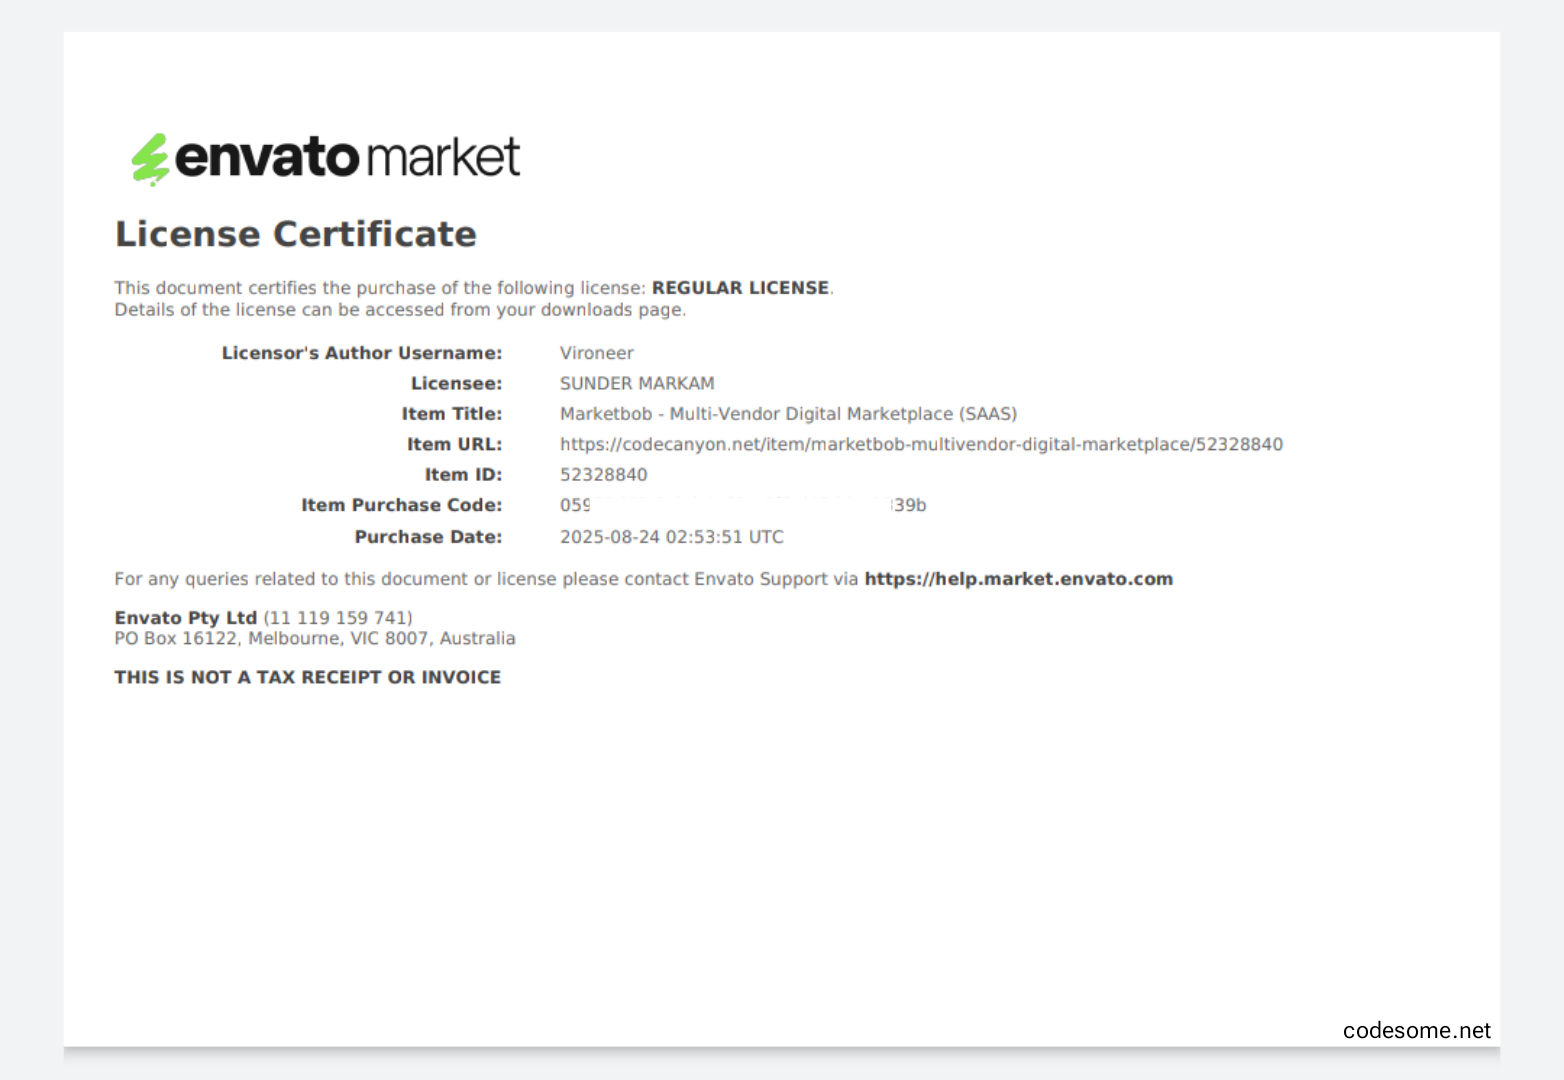Click the Envato Pty Ltd company name

click(x=185, y=618)
